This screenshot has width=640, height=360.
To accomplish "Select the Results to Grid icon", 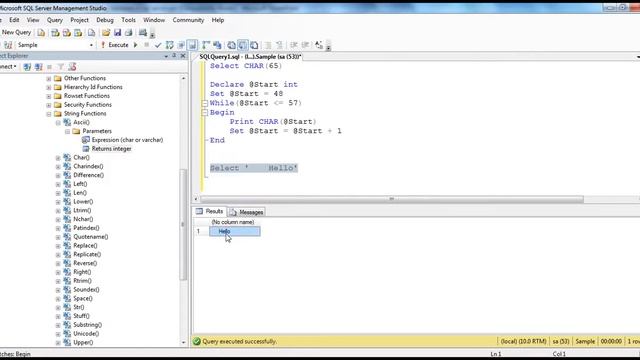I will (243, 45).
